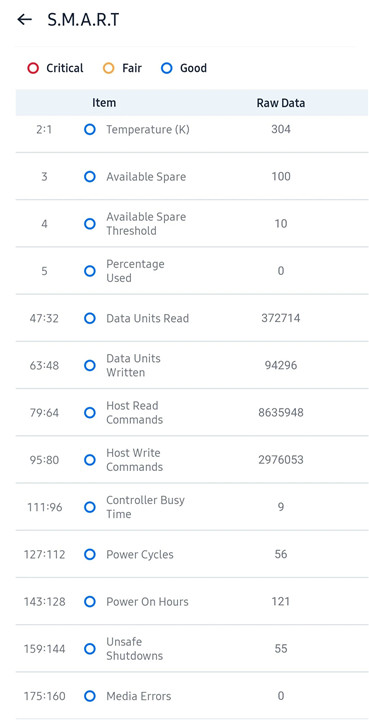Click the Media Errors status circle
The width and height of the screenshot is (369, 720).
90,696
